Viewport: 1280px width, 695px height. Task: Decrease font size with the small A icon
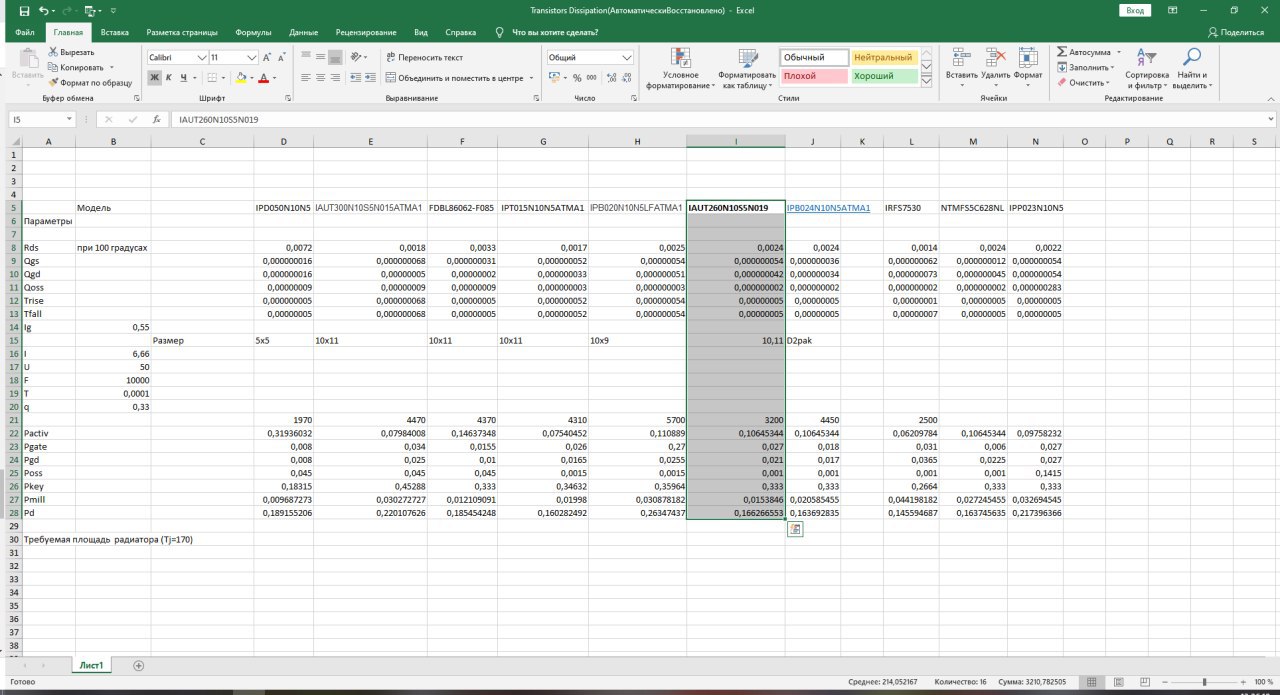tap(284, 58)
